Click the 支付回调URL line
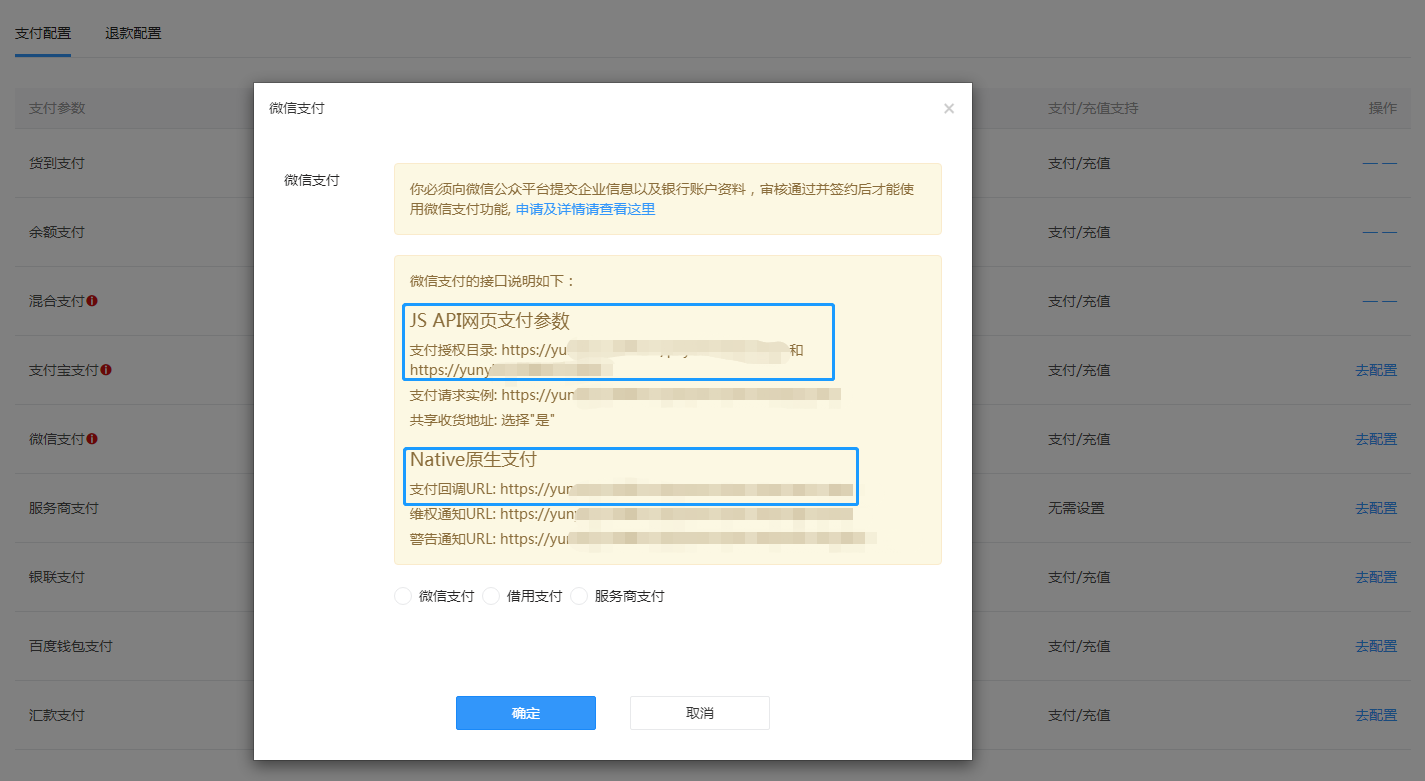The width and height of the screenshot is (1425, 781). coord(631,489)
